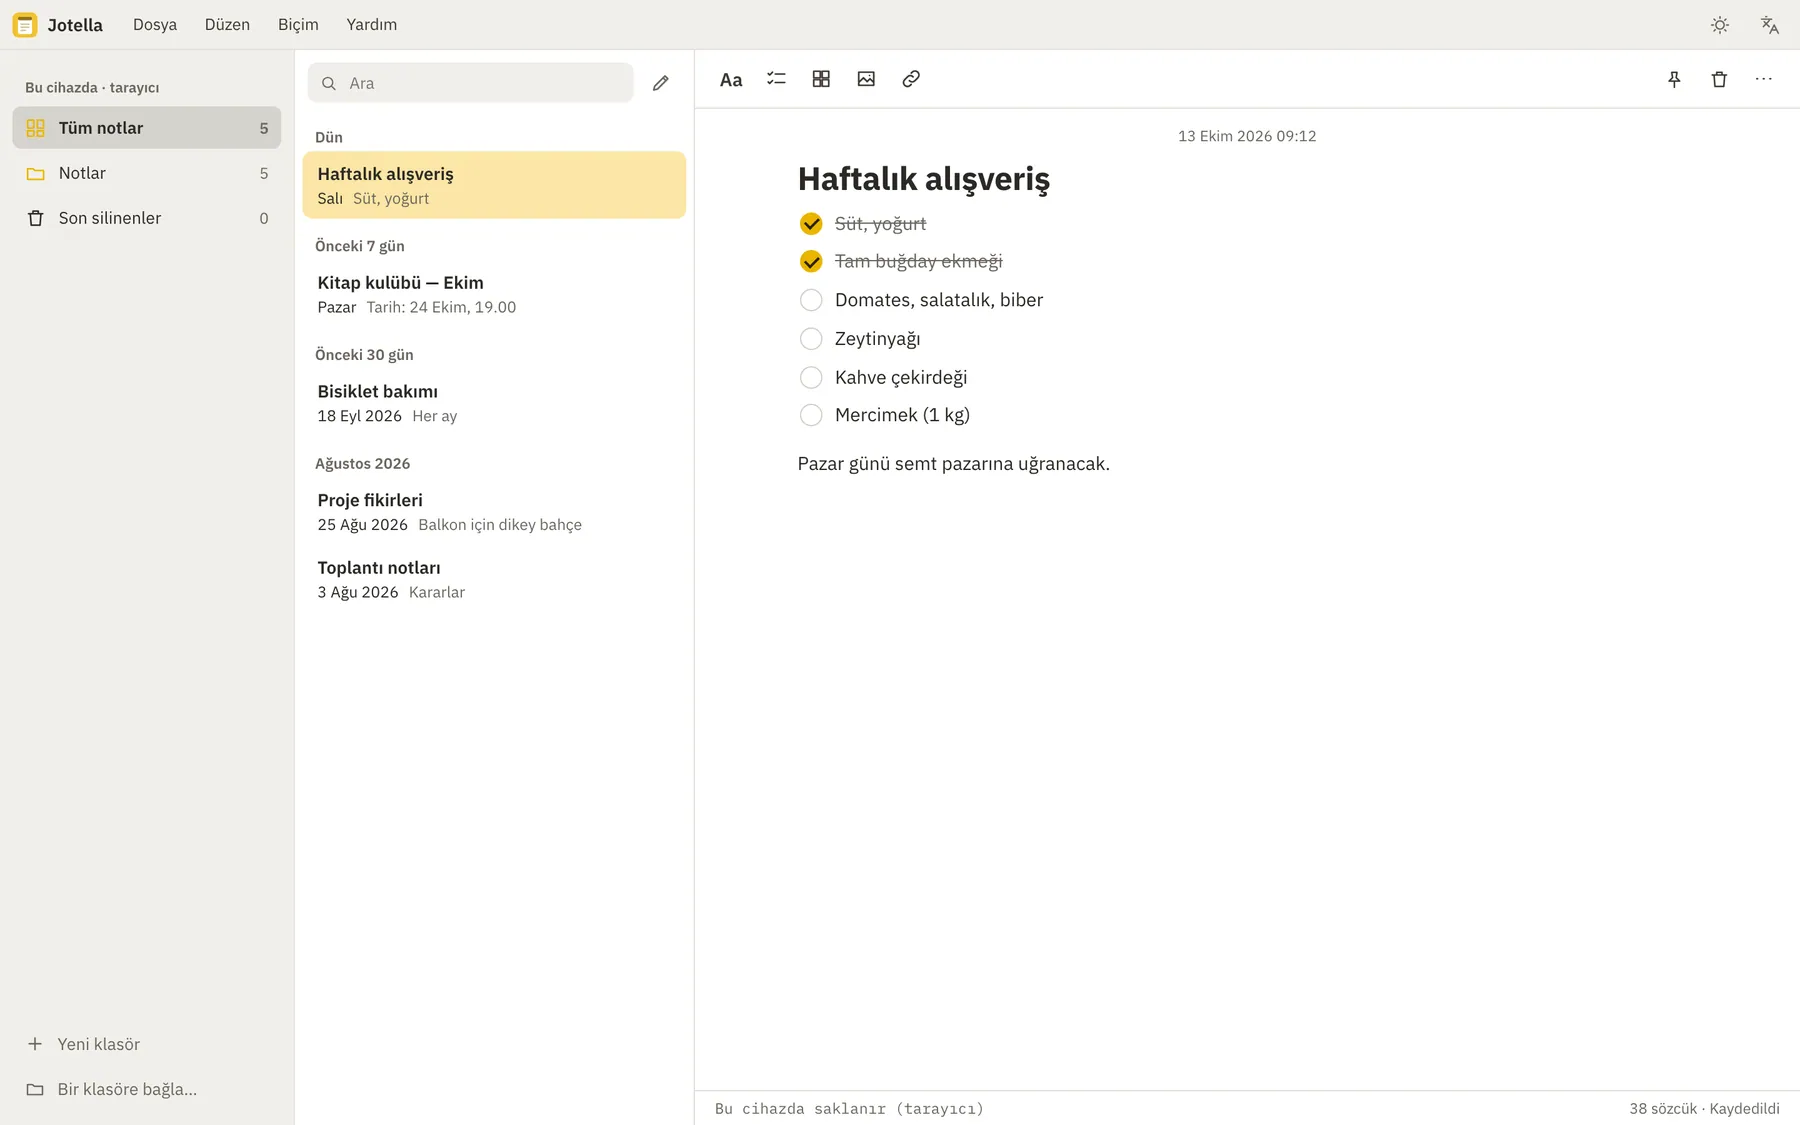Check off the Zeytinyağı item

pos(811,339)
